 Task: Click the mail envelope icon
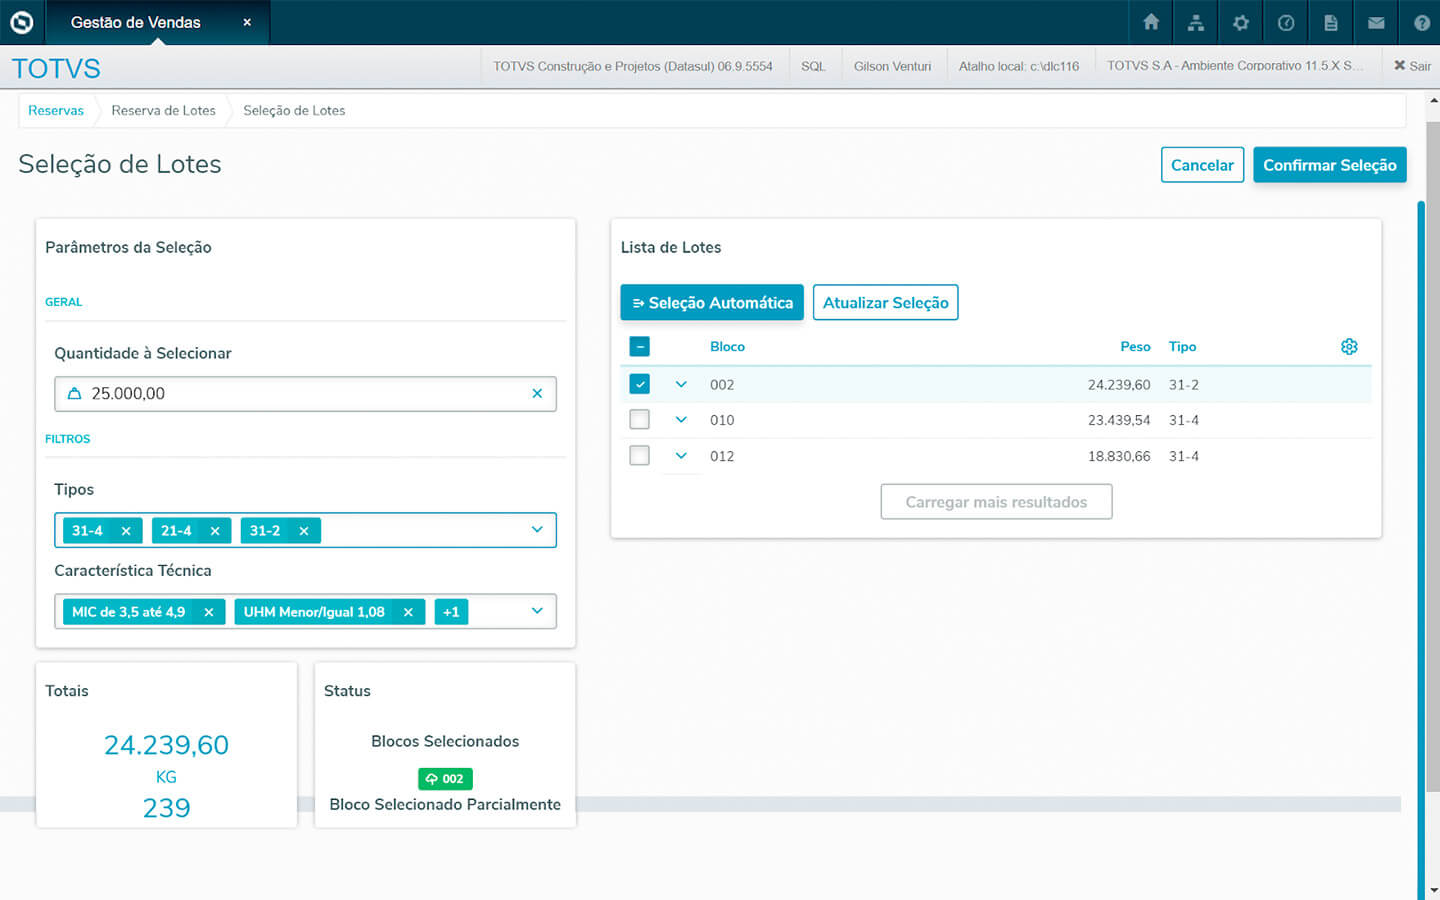(1376, 22)
